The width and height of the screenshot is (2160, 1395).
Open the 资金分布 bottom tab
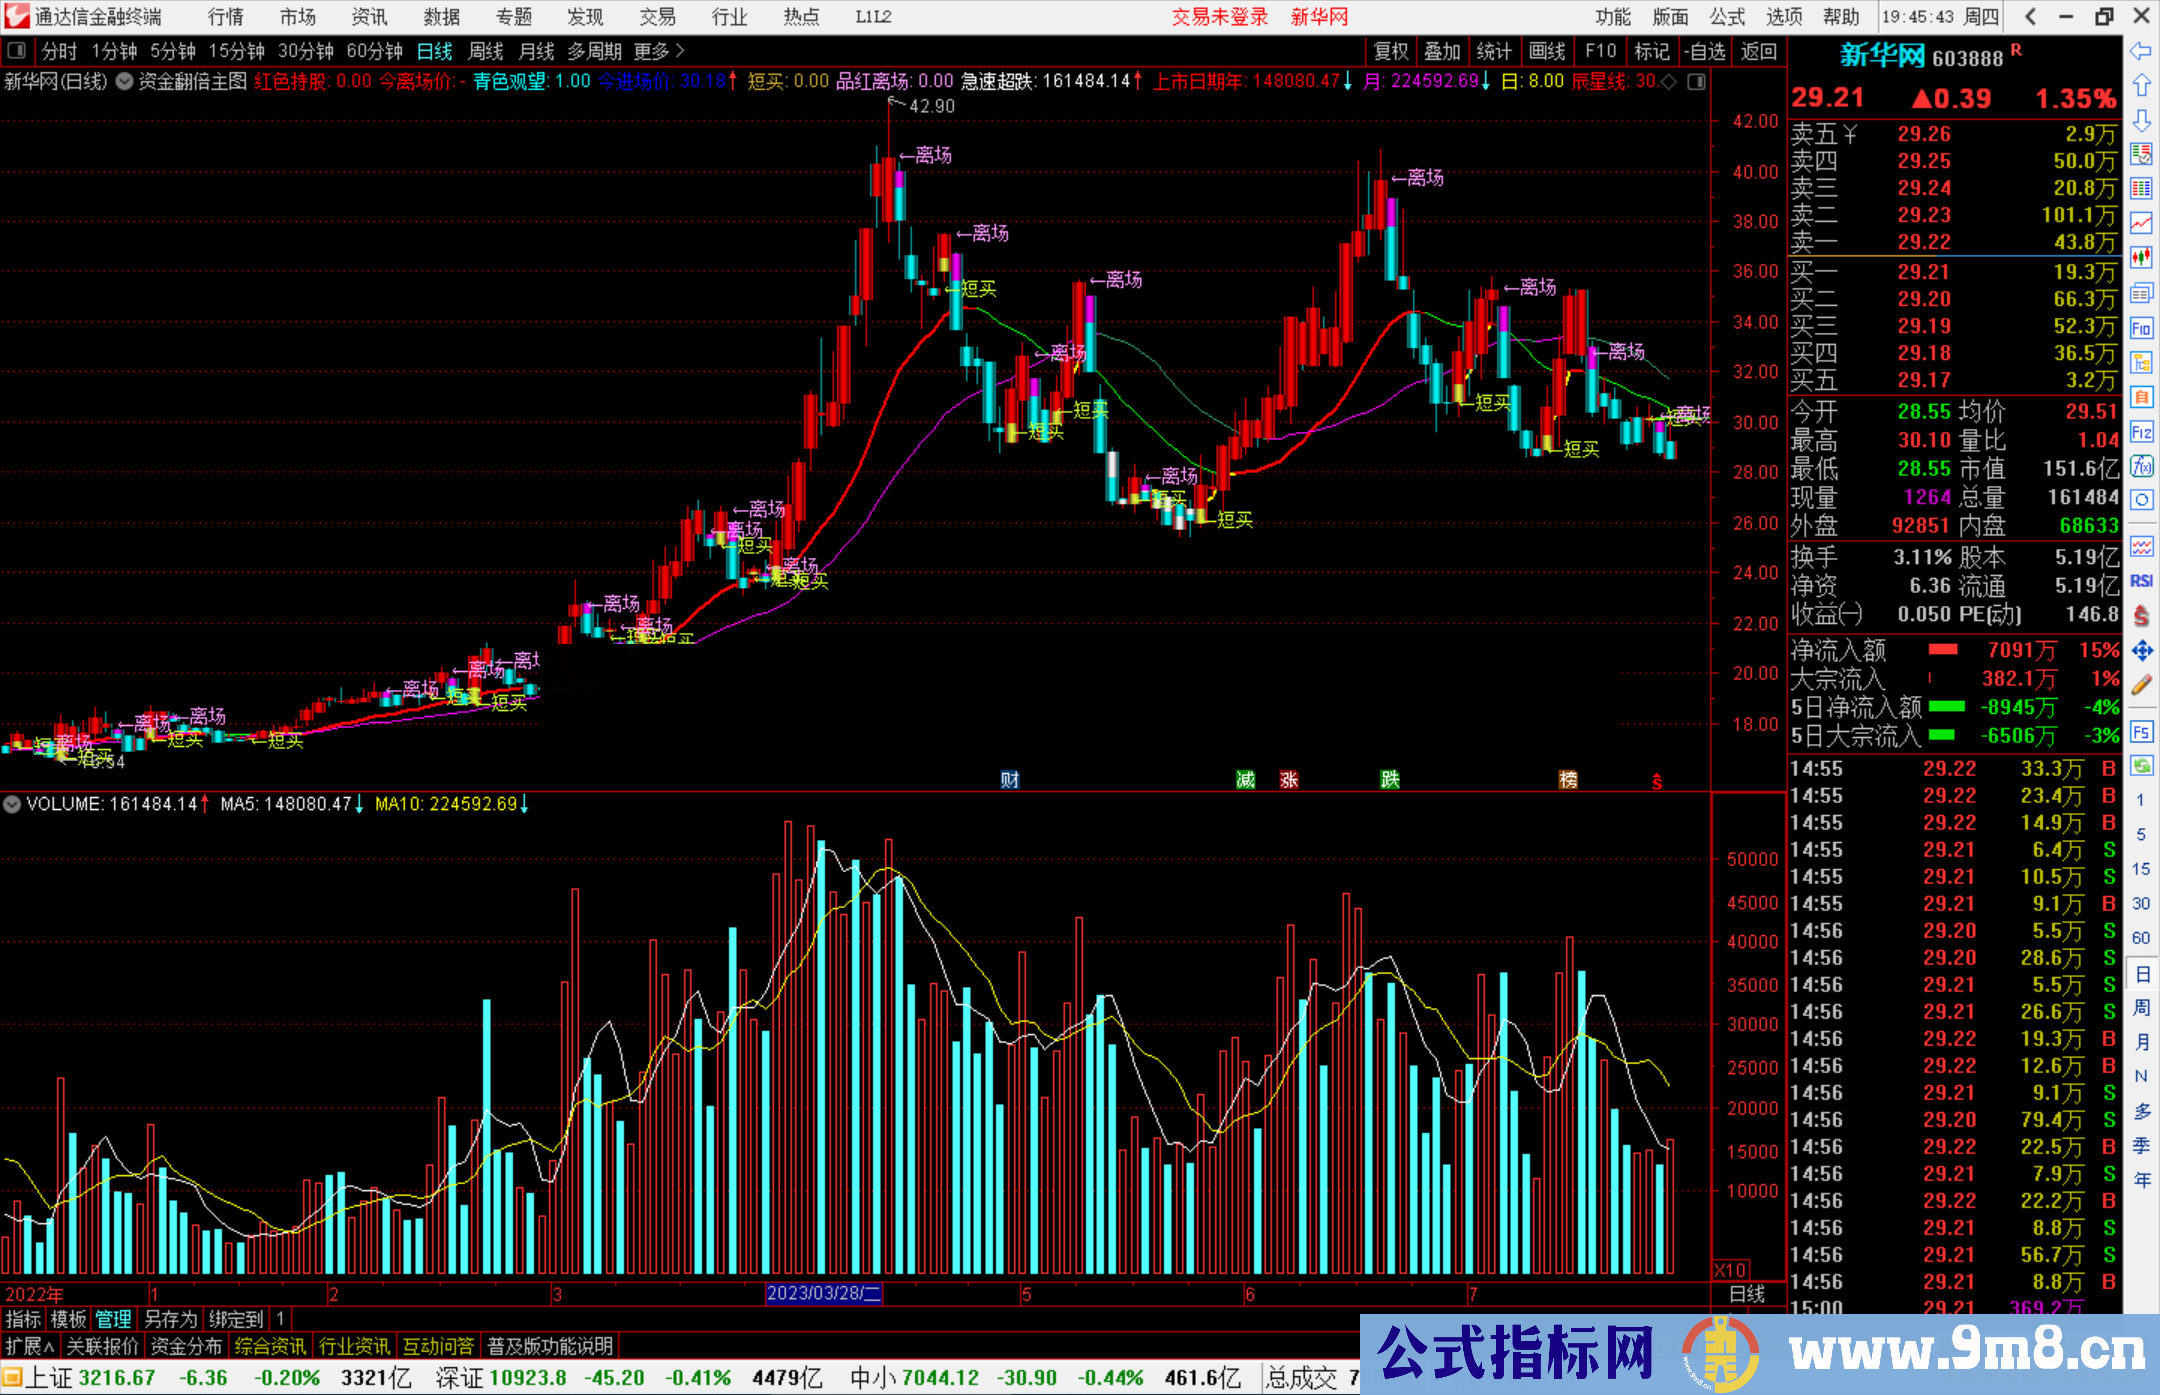pyautogui.click(x=186, y=1346)
